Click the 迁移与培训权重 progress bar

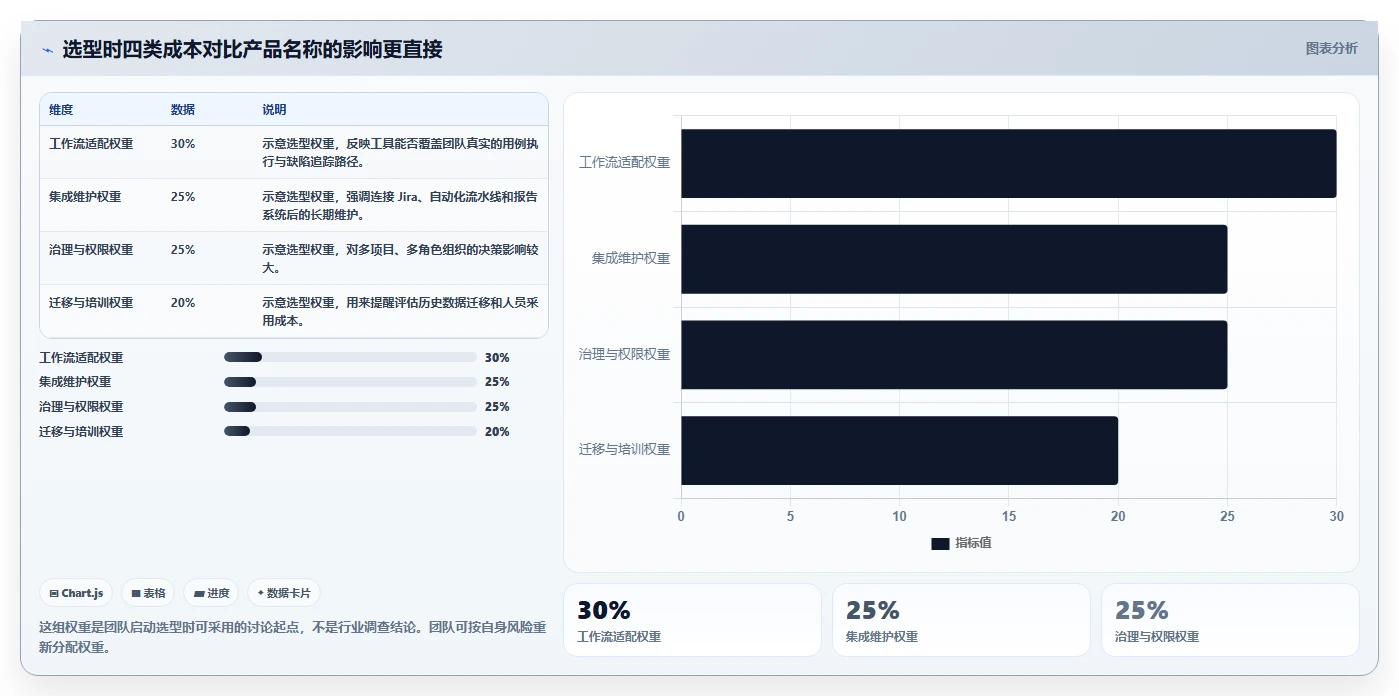[x=350, y=431]
